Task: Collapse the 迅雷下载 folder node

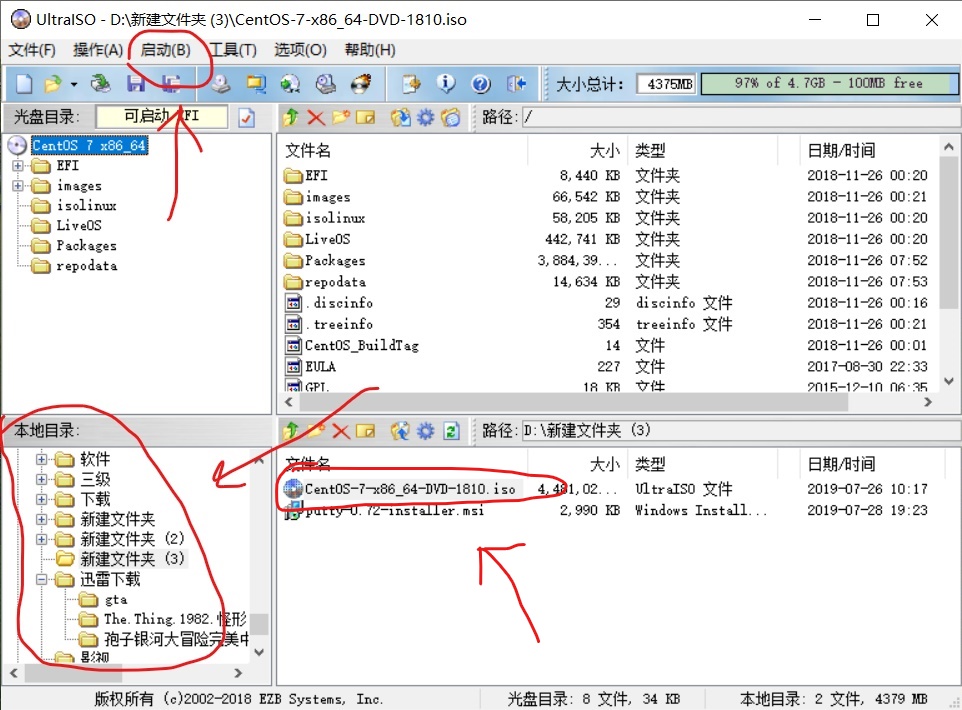Action: pos(41,579)
